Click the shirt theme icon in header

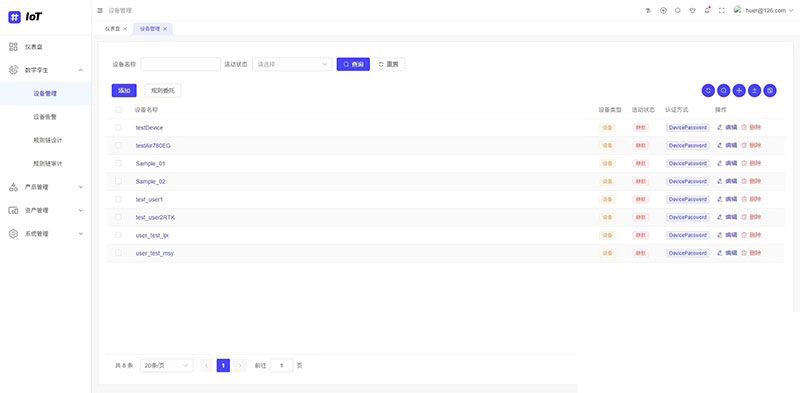click(692, 10)
